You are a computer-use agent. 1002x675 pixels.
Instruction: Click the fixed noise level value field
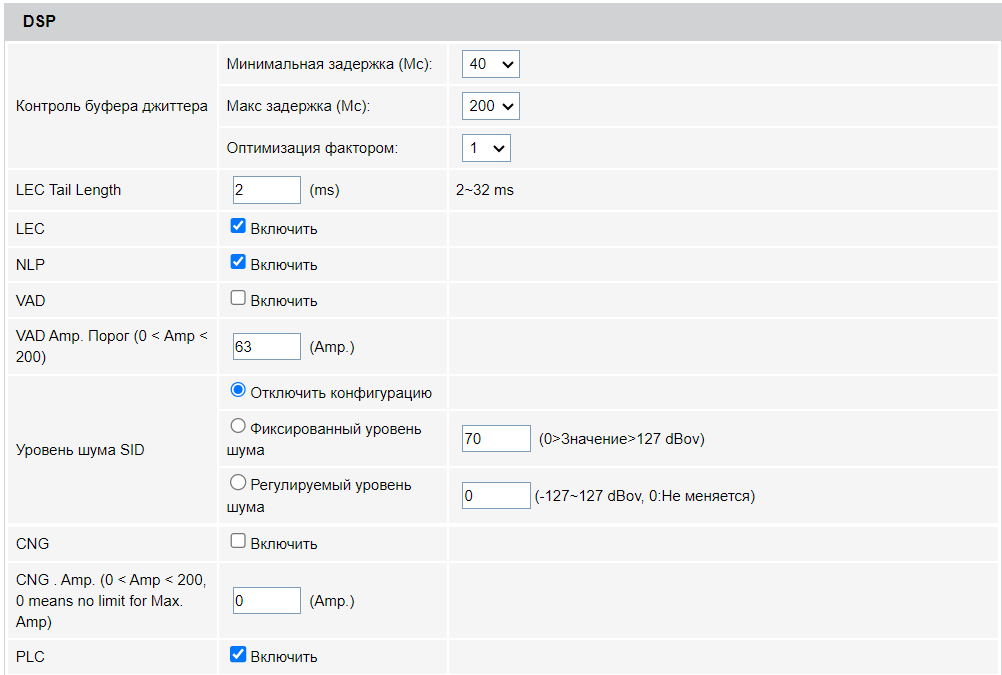click(496, 438)
